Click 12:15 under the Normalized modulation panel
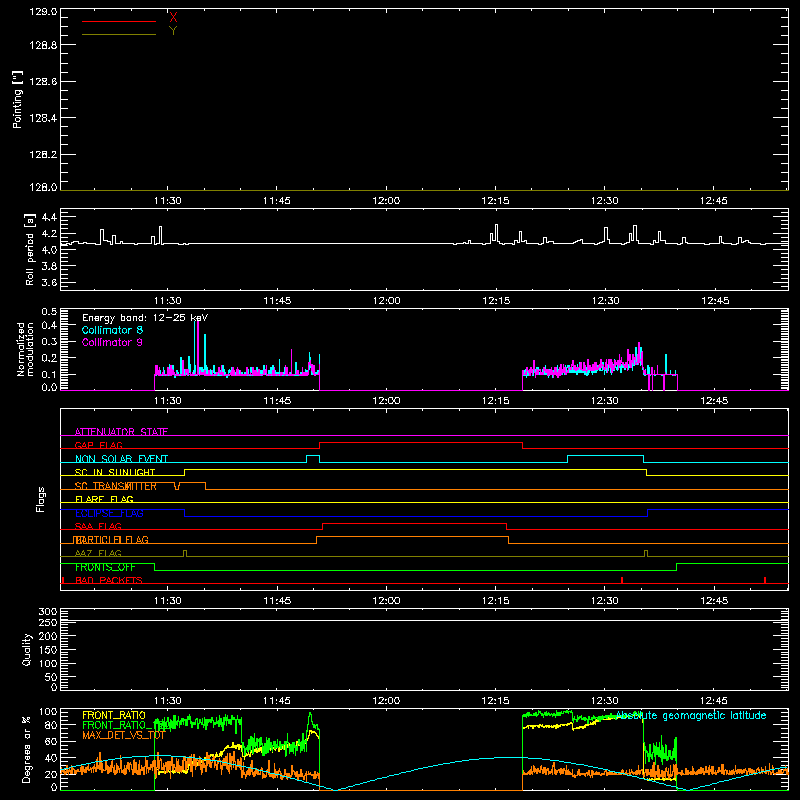 (x=495, y=401)
